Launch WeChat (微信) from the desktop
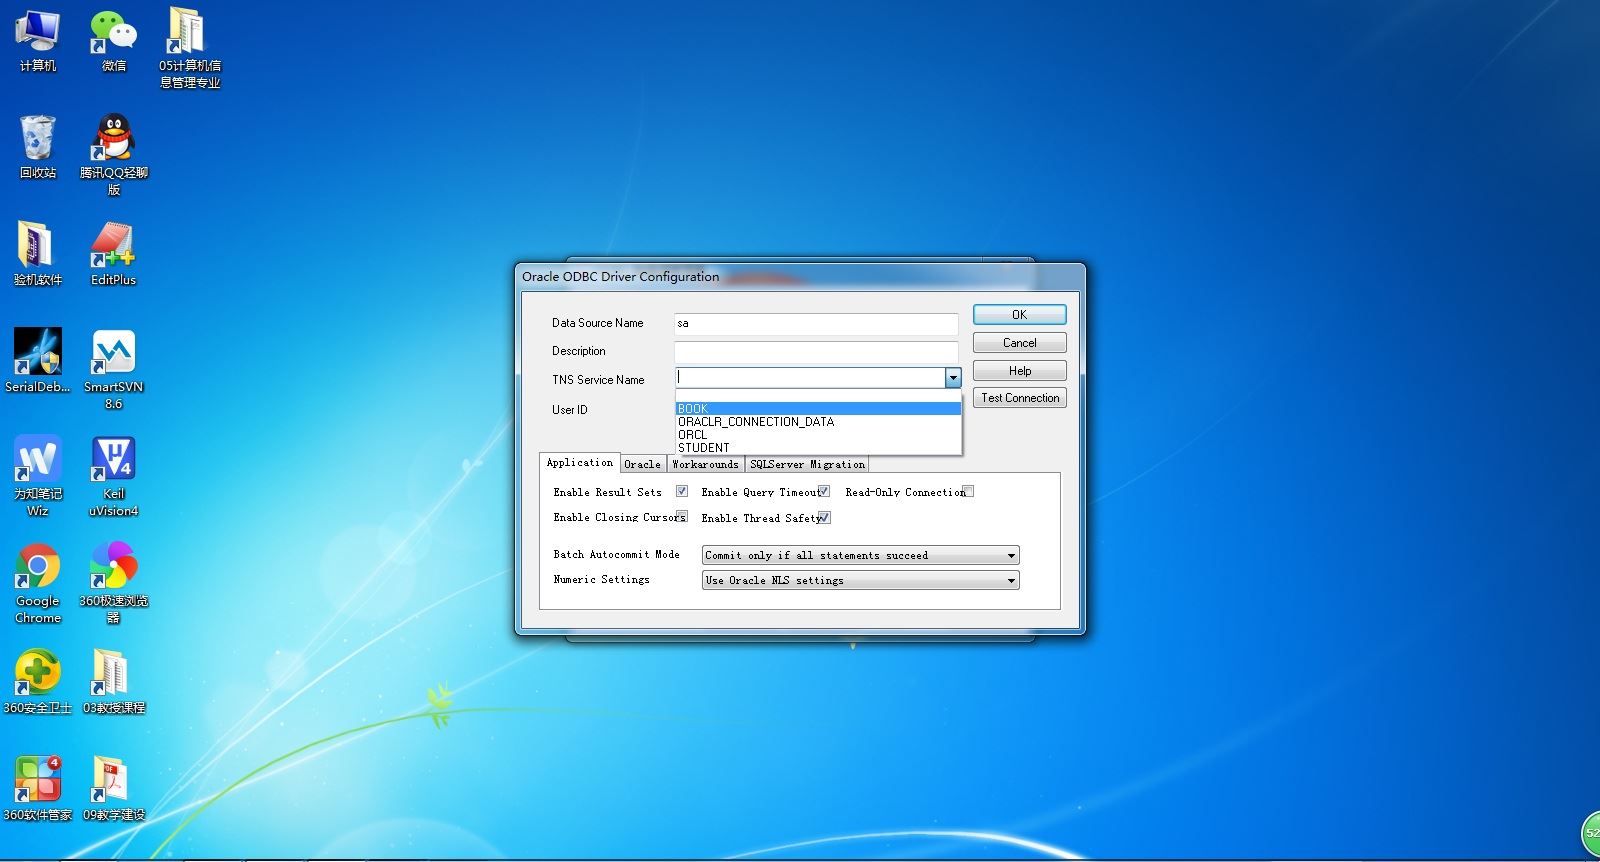This screenshot has width=1600, height=862. pyautogui.click(x=114, y=41)
